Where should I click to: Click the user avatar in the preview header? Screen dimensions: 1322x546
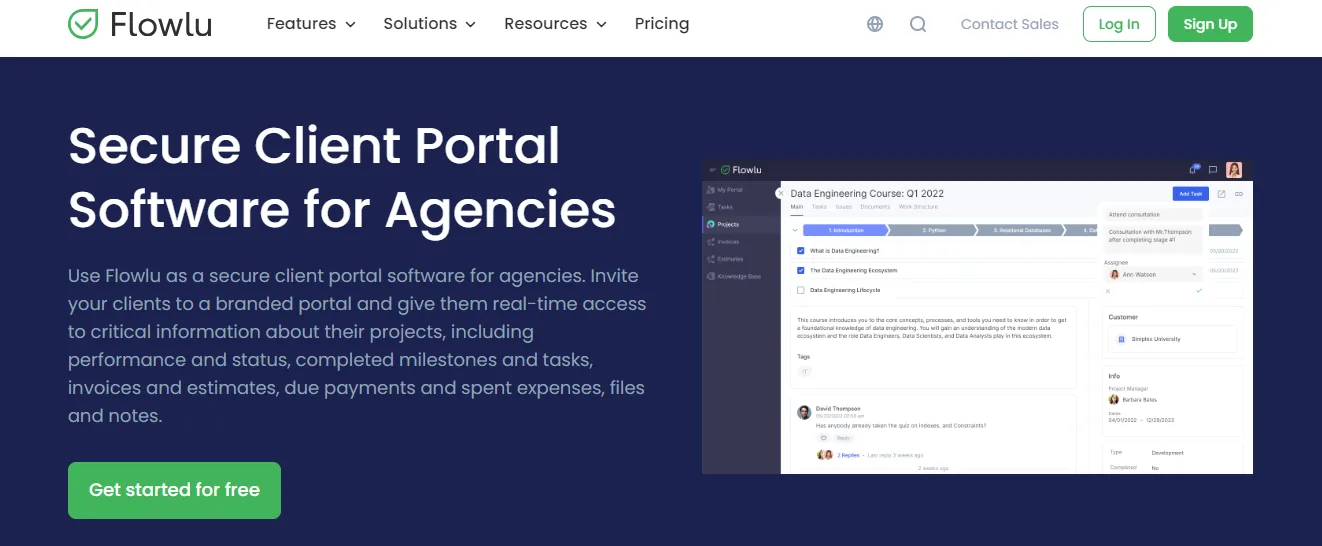[x=1234, y=170]
